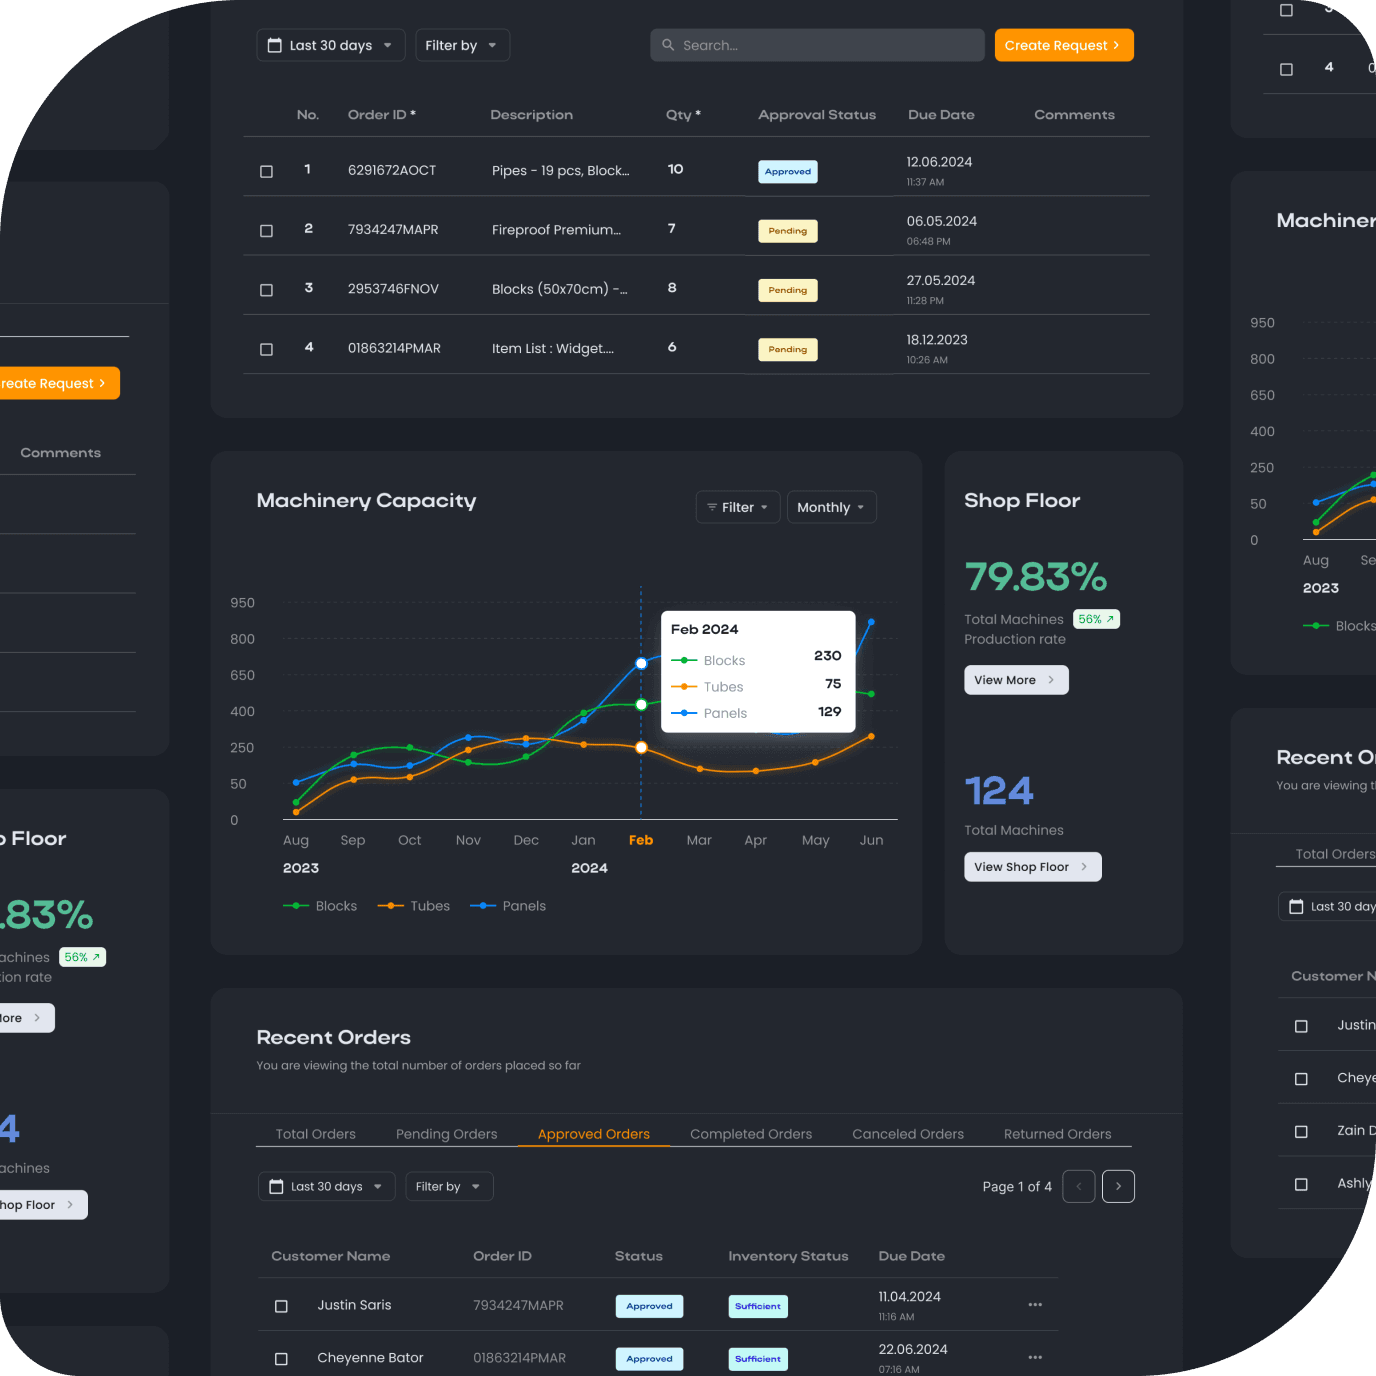Click the Feb data point on Blocks line
Viewport: 1376px width, 1376px height.
point(641,705)
